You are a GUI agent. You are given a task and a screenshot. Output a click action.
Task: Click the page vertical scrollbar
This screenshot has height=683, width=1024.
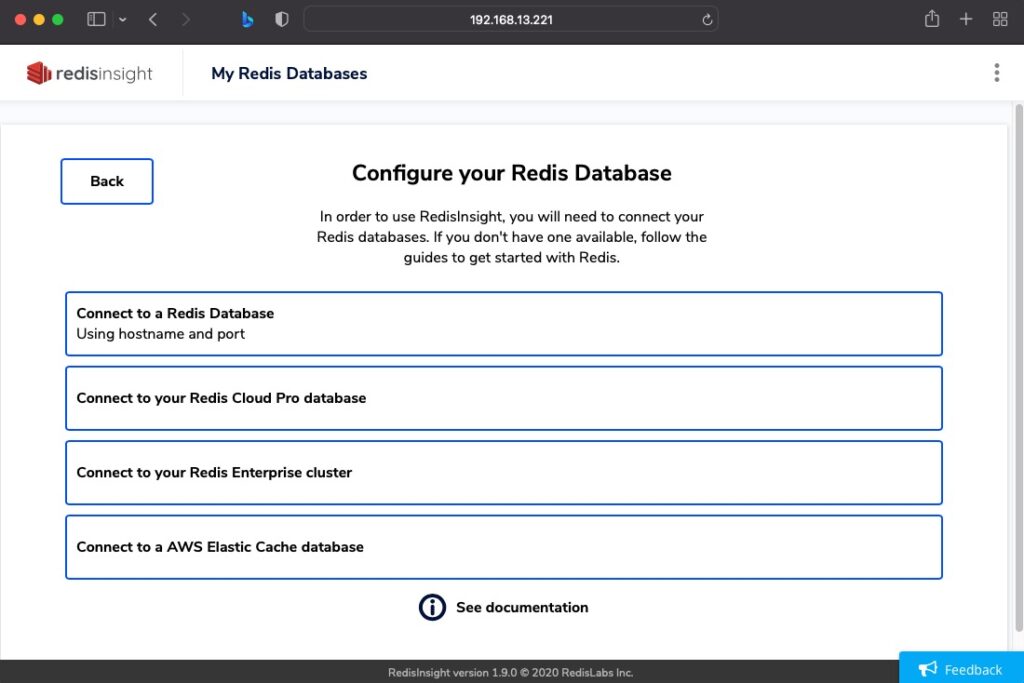[1019, 368]
